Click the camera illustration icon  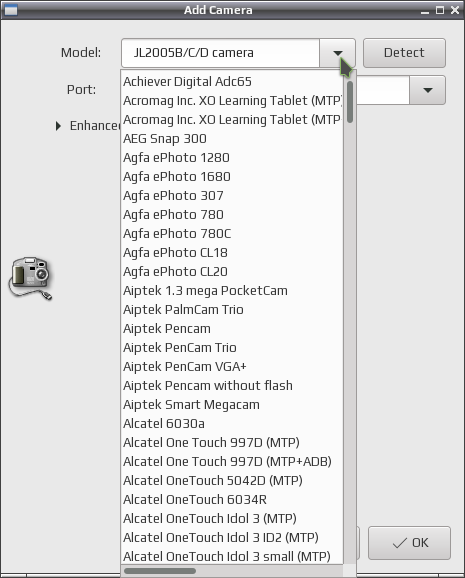[30, 278]
